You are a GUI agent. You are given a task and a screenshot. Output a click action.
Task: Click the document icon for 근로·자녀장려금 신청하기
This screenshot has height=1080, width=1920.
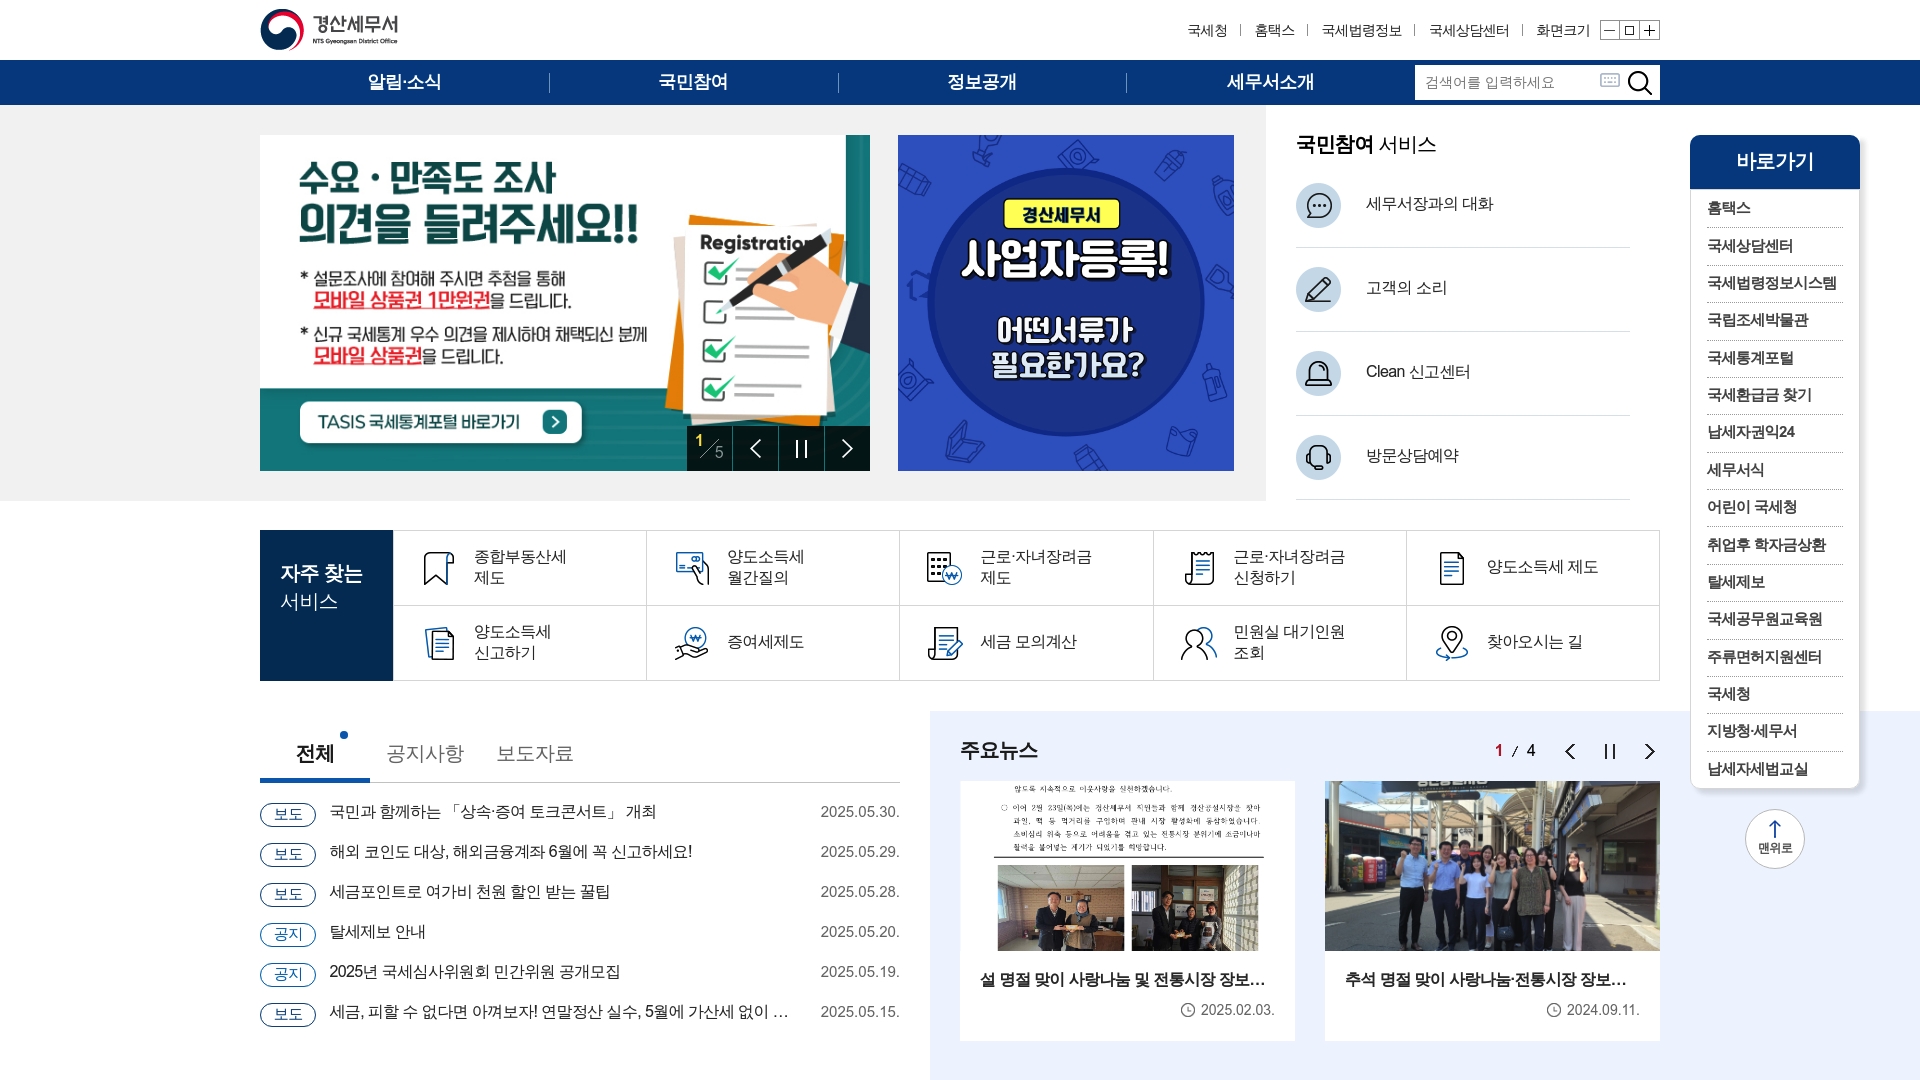(x=1198, y=568)
